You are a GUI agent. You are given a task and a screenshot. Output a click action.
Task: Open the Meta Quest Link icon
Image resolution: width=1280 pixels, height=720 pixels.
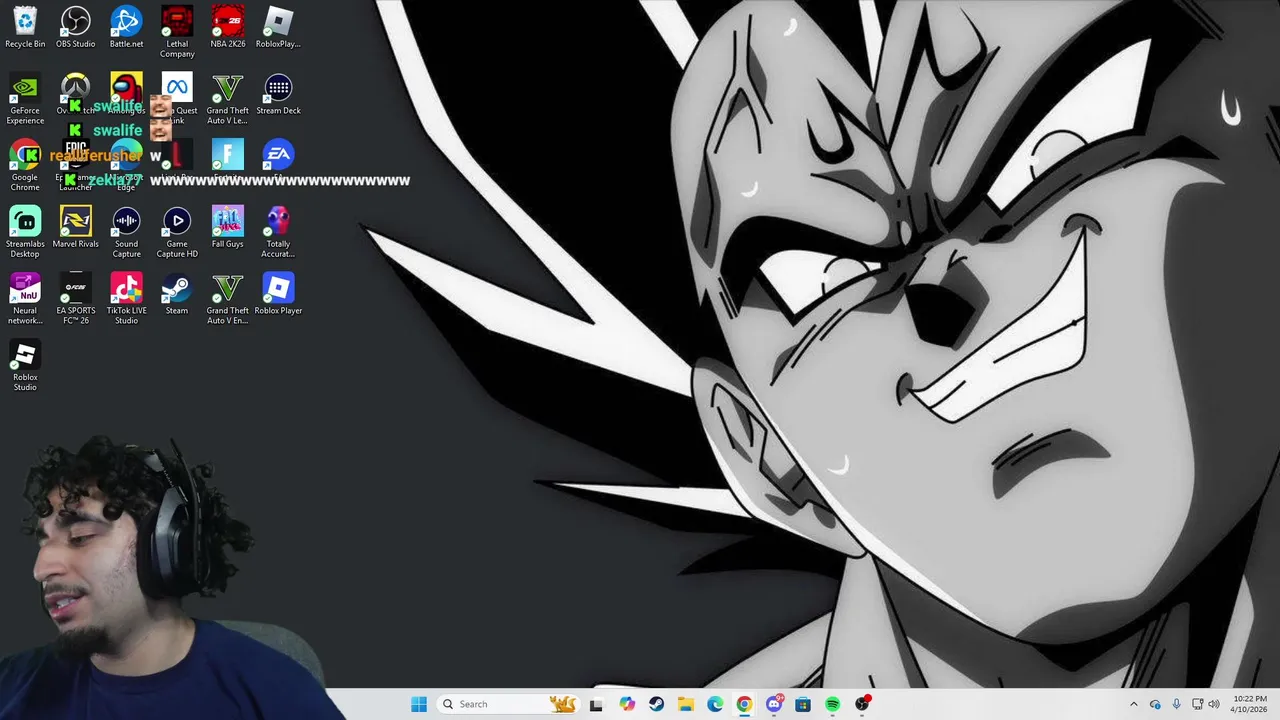tap(177, 99)
